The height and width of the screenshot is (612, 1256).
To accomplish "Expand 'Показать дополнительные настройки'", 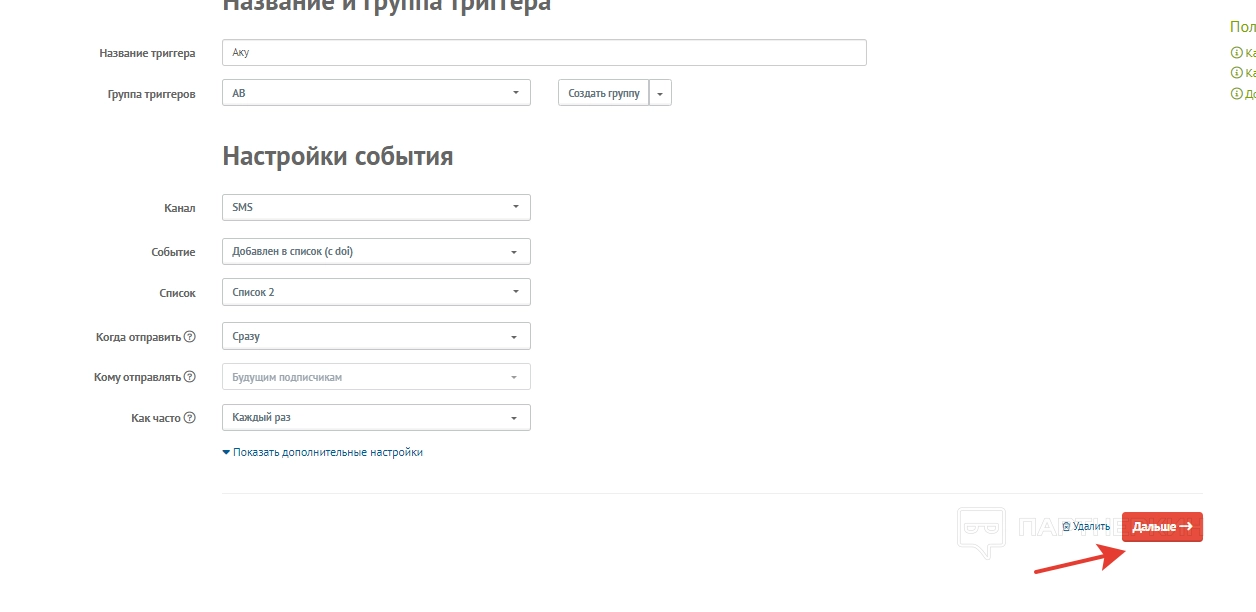I will 323,452.
